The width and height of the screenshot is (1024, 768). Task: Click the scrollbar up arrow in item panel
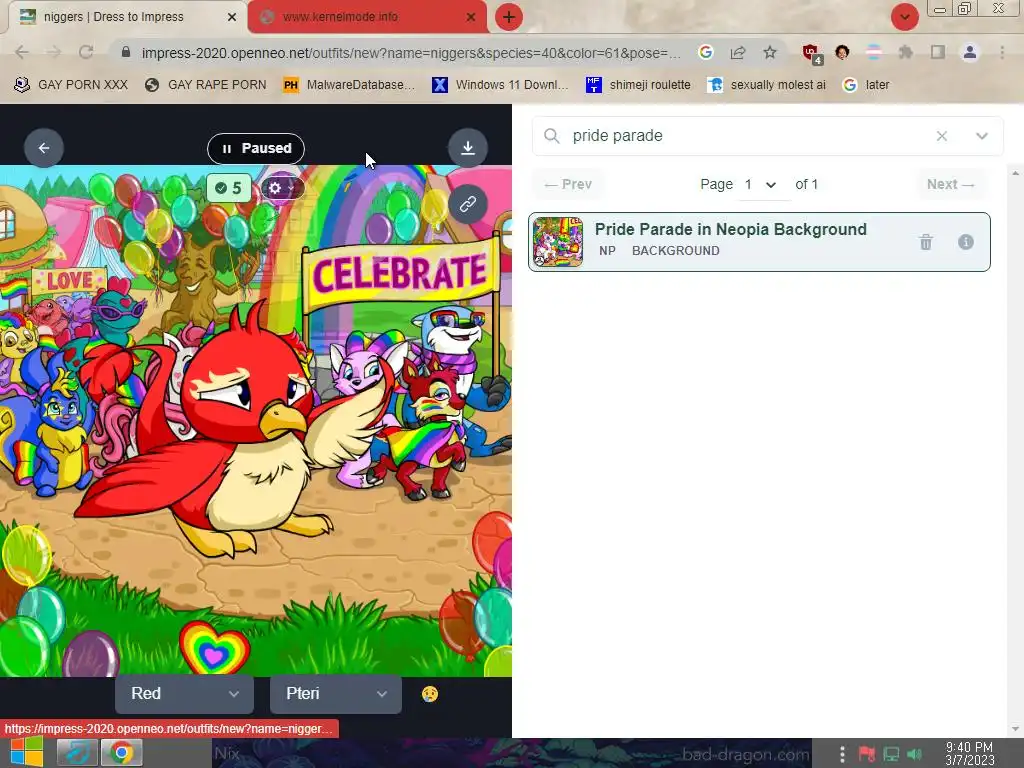[x=1015, y=173]
